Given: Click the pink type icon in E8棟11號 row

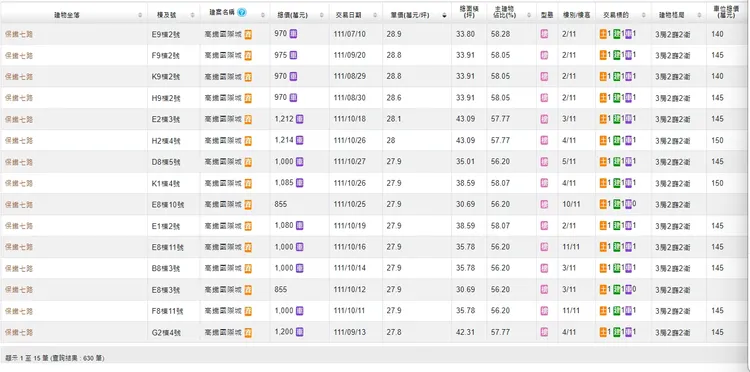Looking at the screenshot, I should [x=544, y=247].
